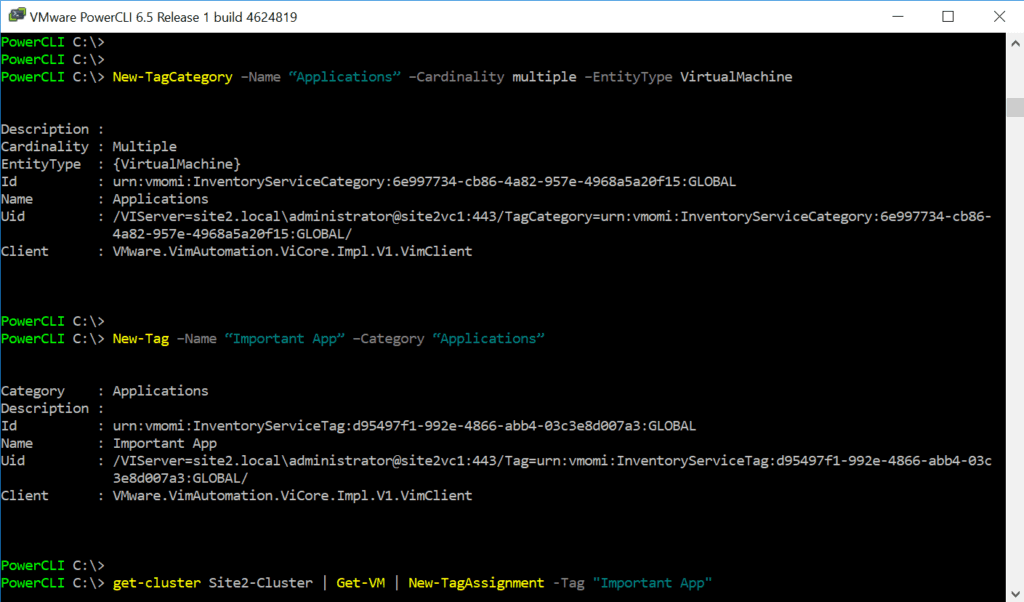This screenshot has height=602, width=1024.
Task: Click the Cardinality value Multiple
Action: 144,147
